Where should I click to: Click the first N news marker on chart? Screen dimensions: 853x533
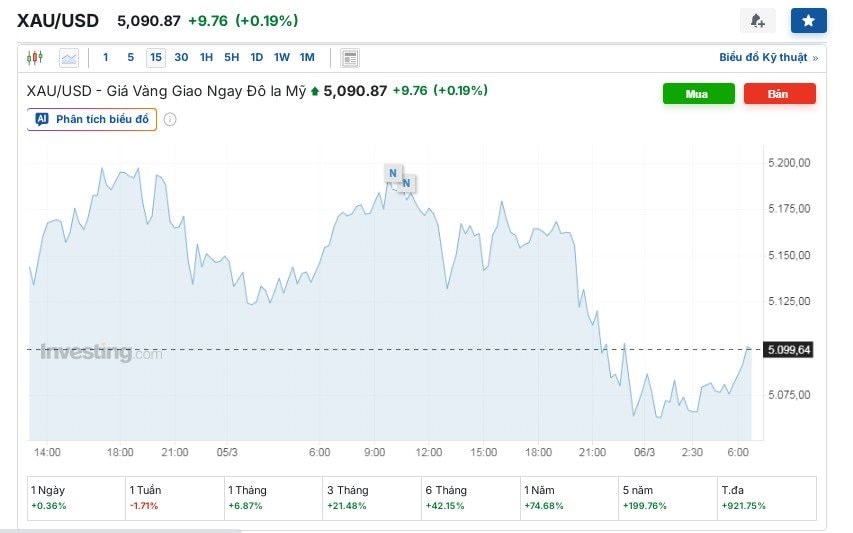[x=393, y=173]
